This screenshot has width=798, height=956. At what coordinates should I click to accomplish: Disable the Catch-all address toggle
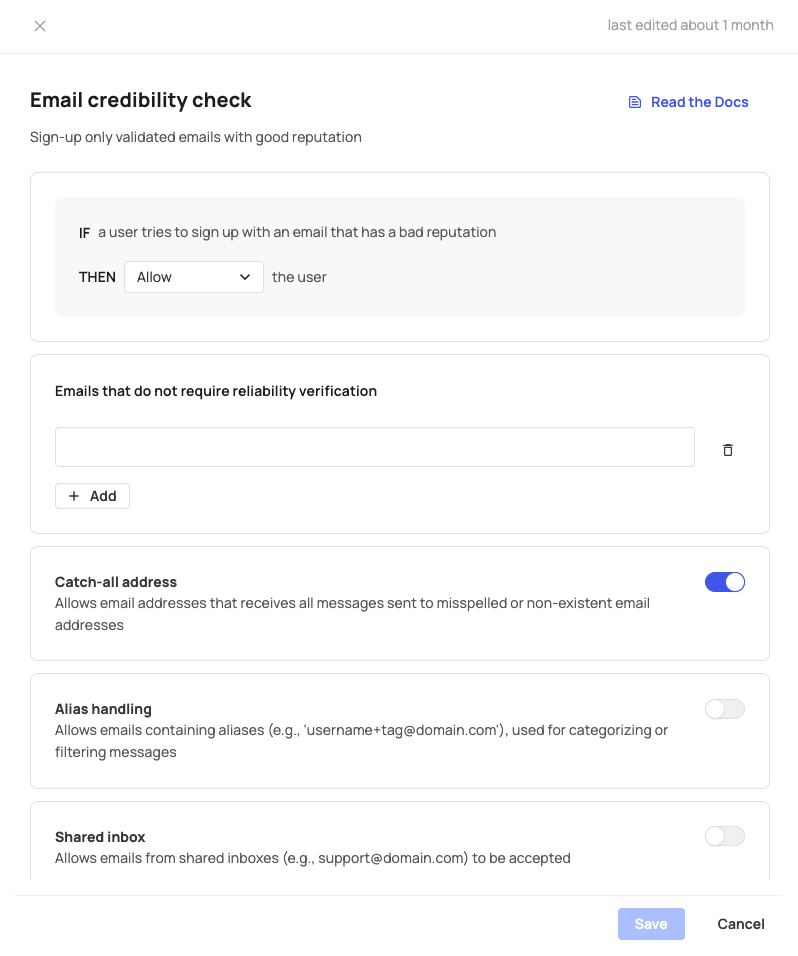point(725,581)
